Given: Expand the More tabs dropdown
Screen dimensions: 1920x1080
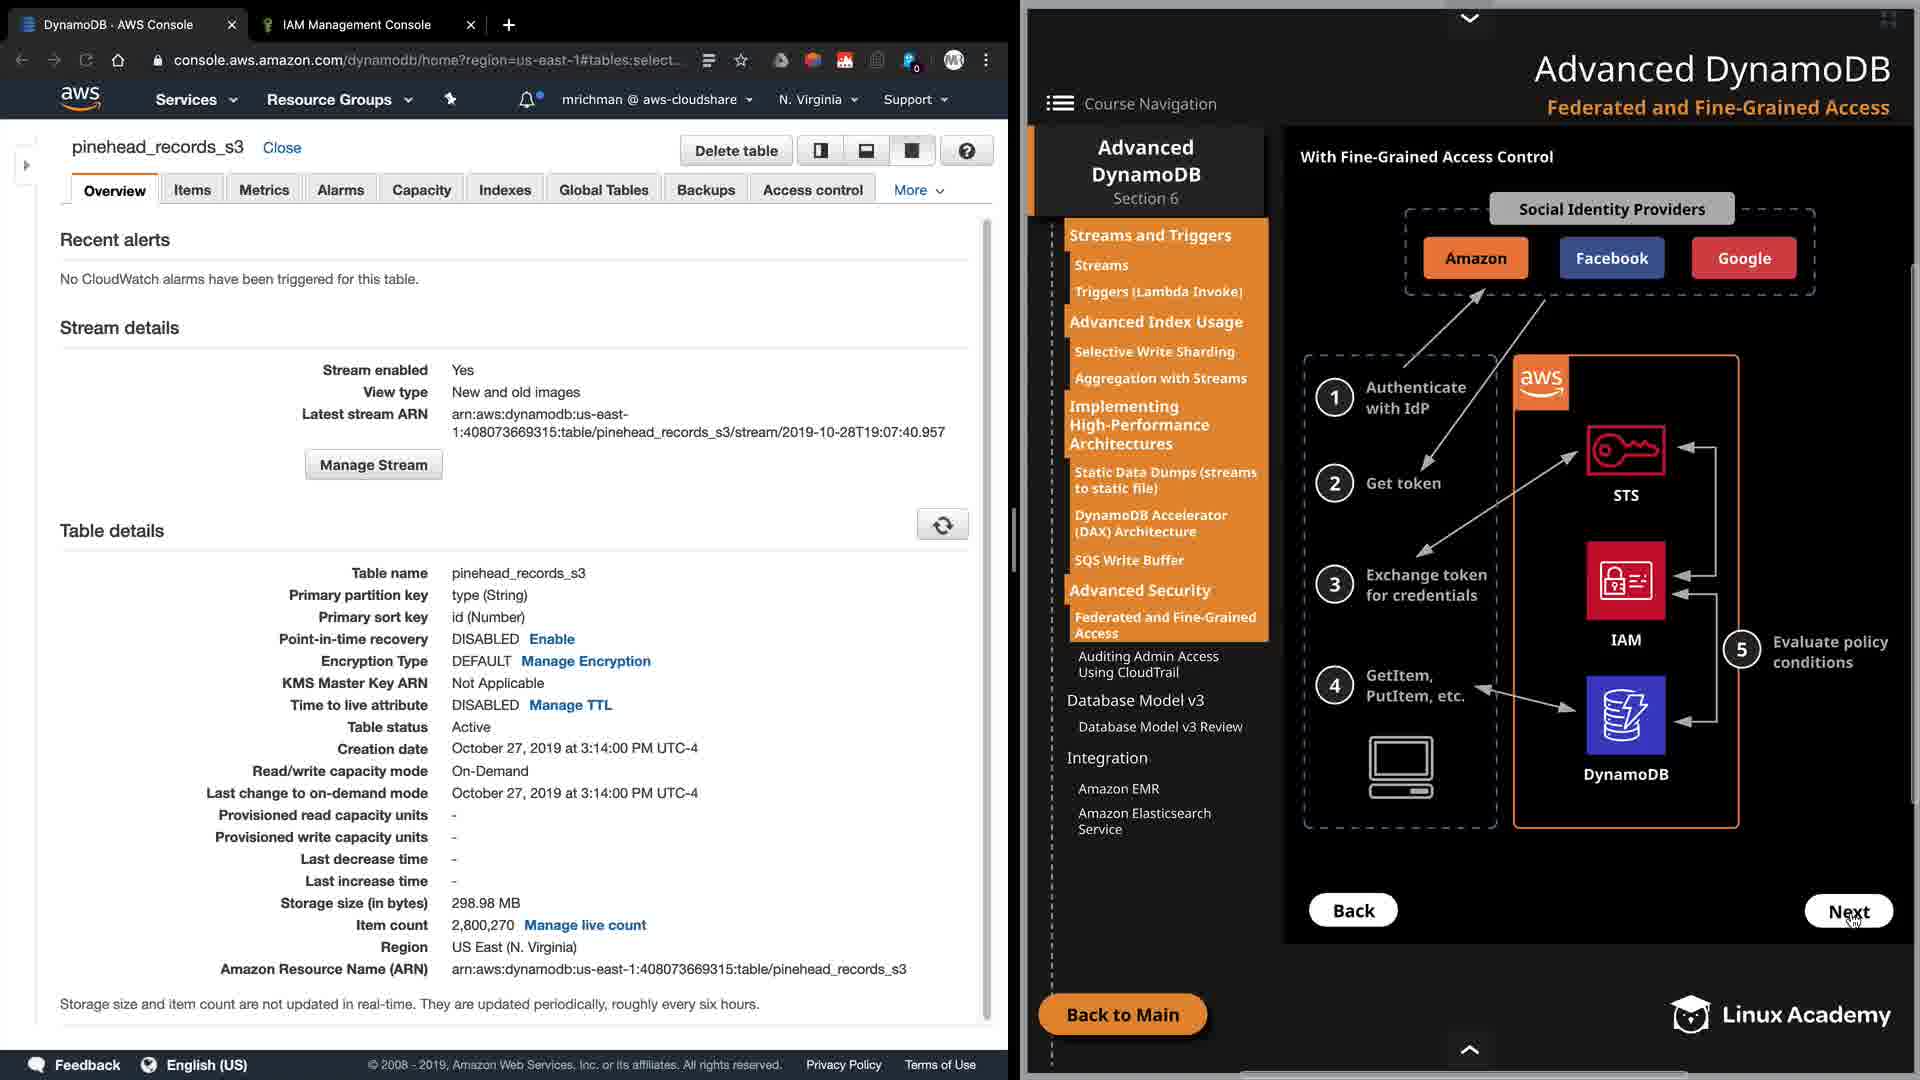Looking at the screenshot, I should point(919,190).
